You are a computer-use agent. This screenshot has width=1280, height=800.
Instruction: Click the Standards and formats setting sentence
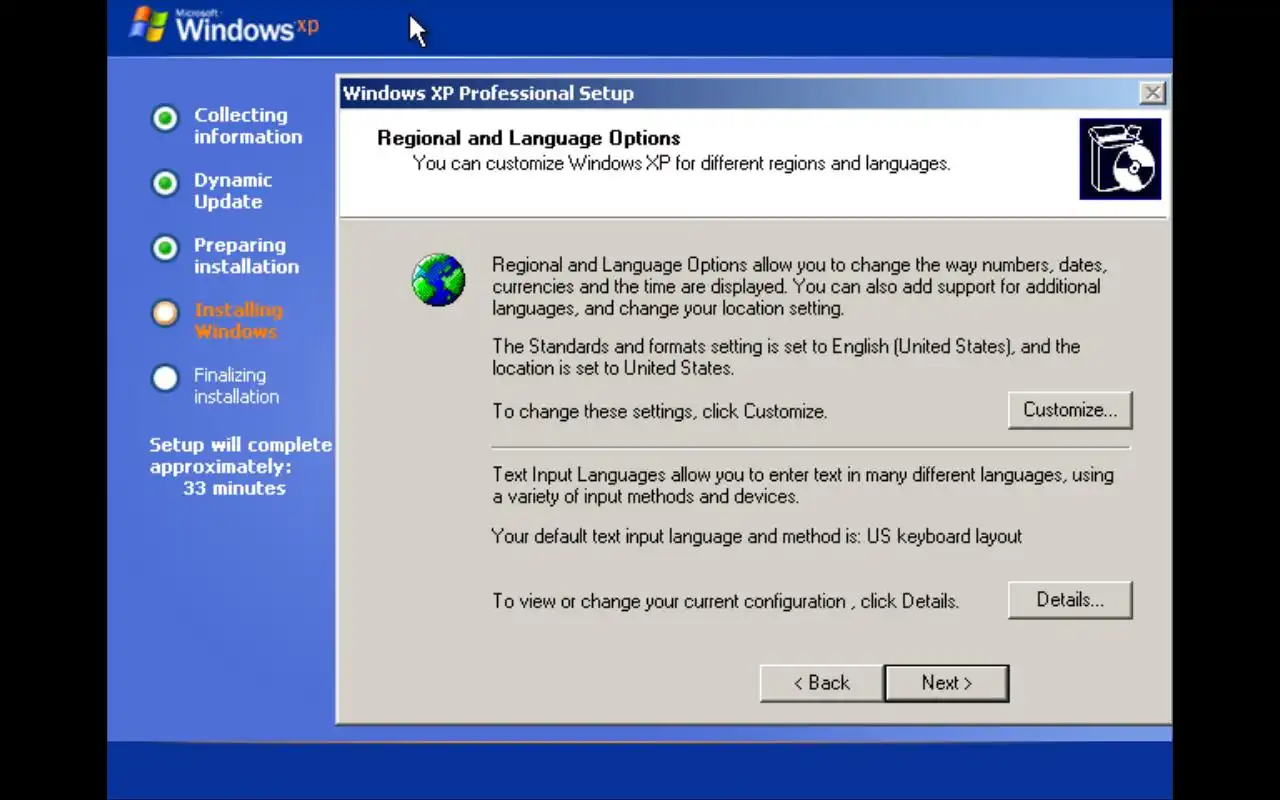click(786, 357)
